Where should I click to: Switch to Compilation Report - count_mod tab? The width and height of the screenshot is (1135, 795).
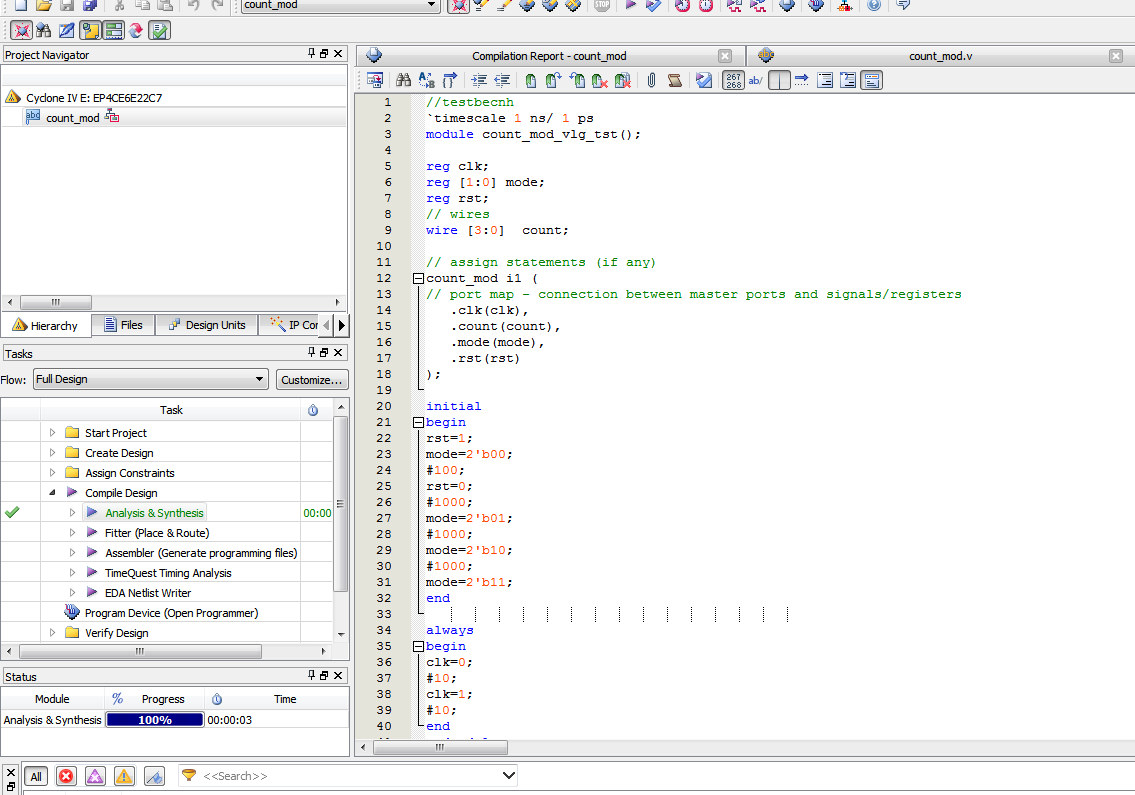[x=549, y=56]
